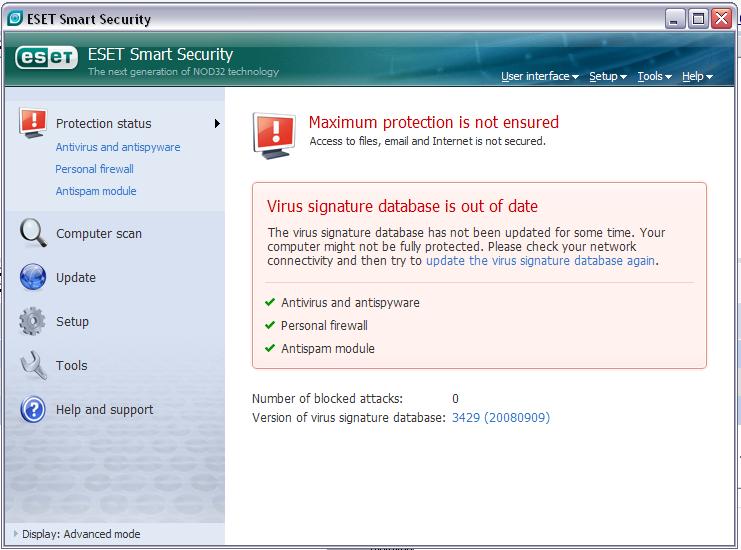Select Computer scan menu label

click(x=99, y=234)
